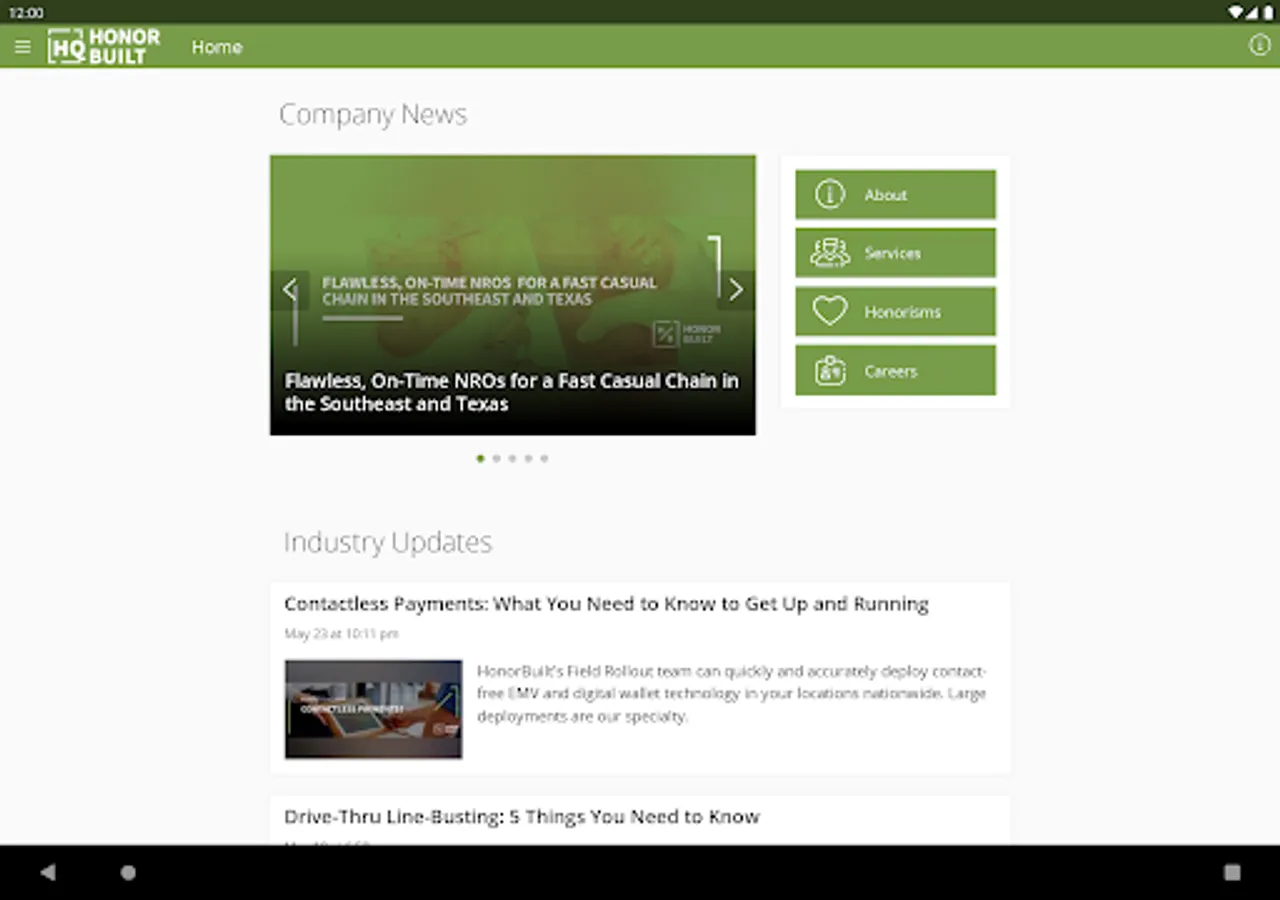Click the Company News heading
The height and width of the screenshot is (900, 1280).
(373, 114)
